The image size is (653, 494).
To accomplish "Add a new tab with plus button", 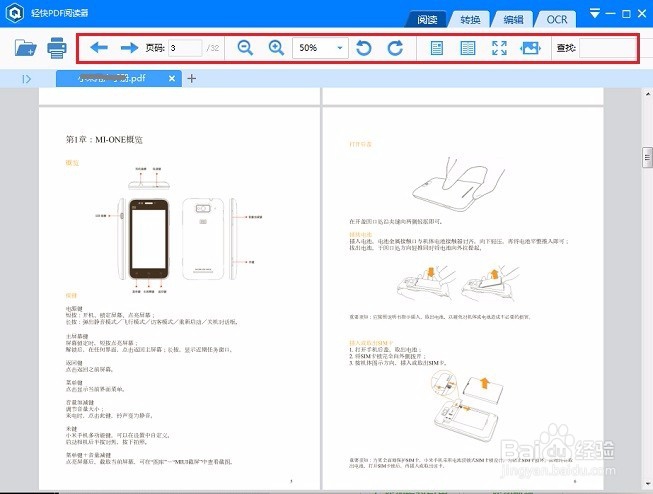I will click(x=192, y=78).
